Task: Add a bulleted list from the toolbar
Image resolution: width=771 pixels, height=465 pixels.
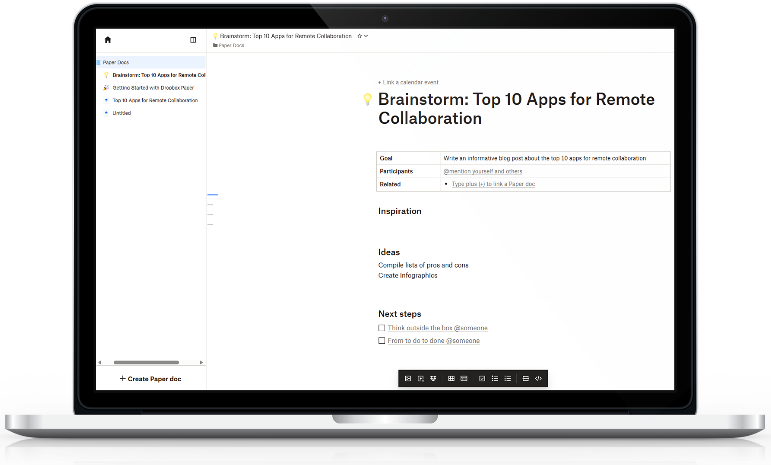Action: click(x=495, y=379)
